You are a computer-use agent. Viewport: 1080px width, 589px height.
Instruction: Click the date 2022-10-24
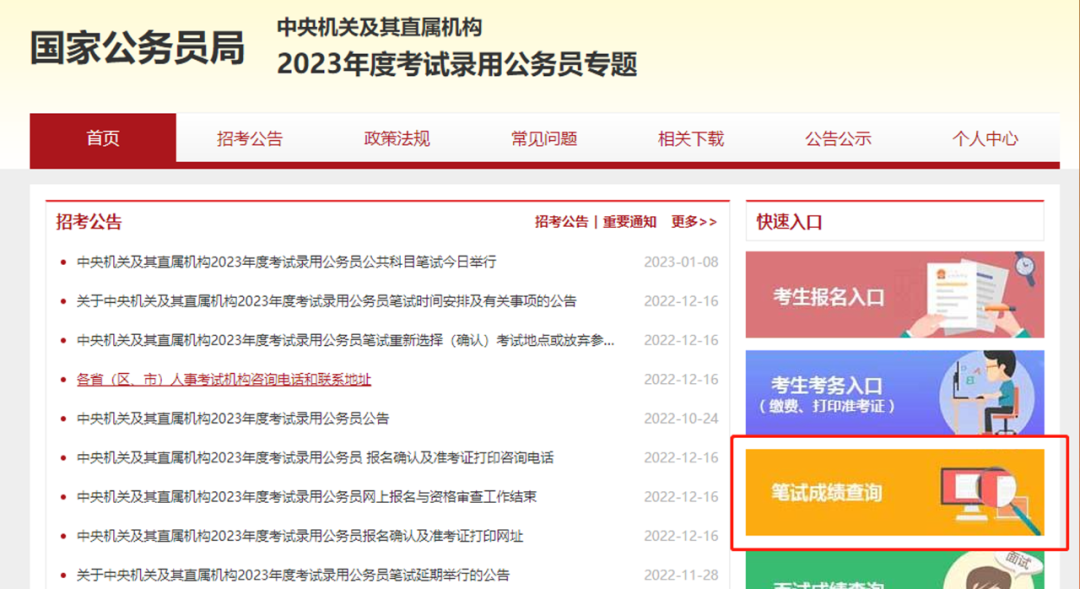[681, 419]
